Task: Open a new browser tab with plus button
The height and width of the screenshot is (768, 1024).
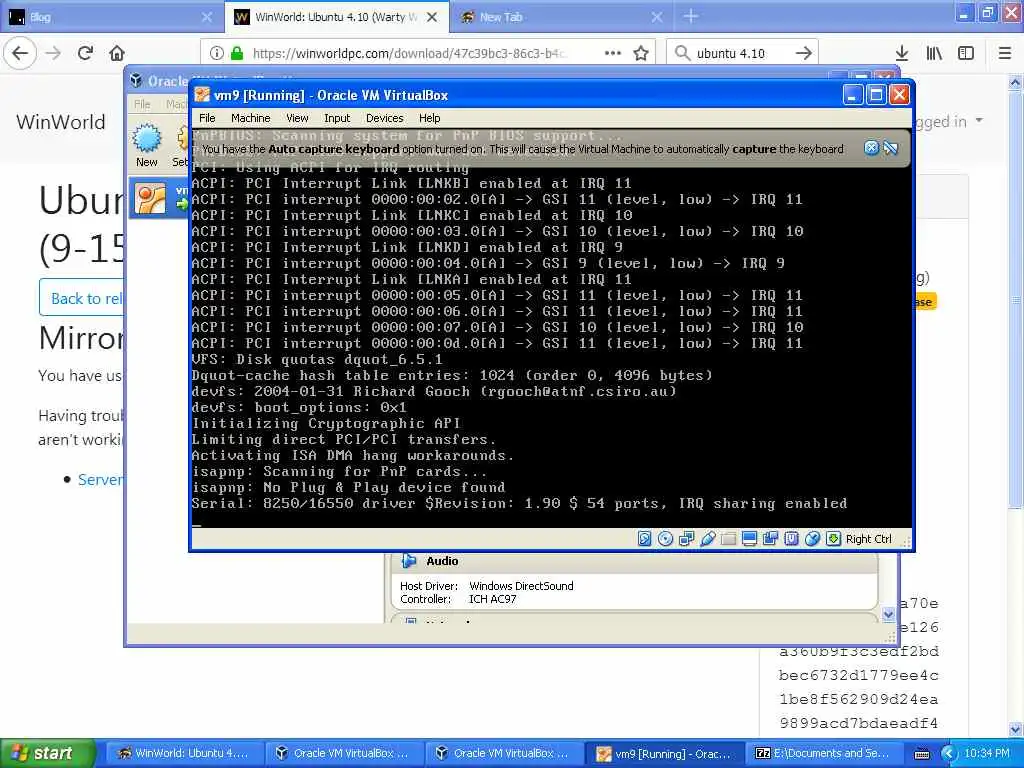Action: pos(691,17)
